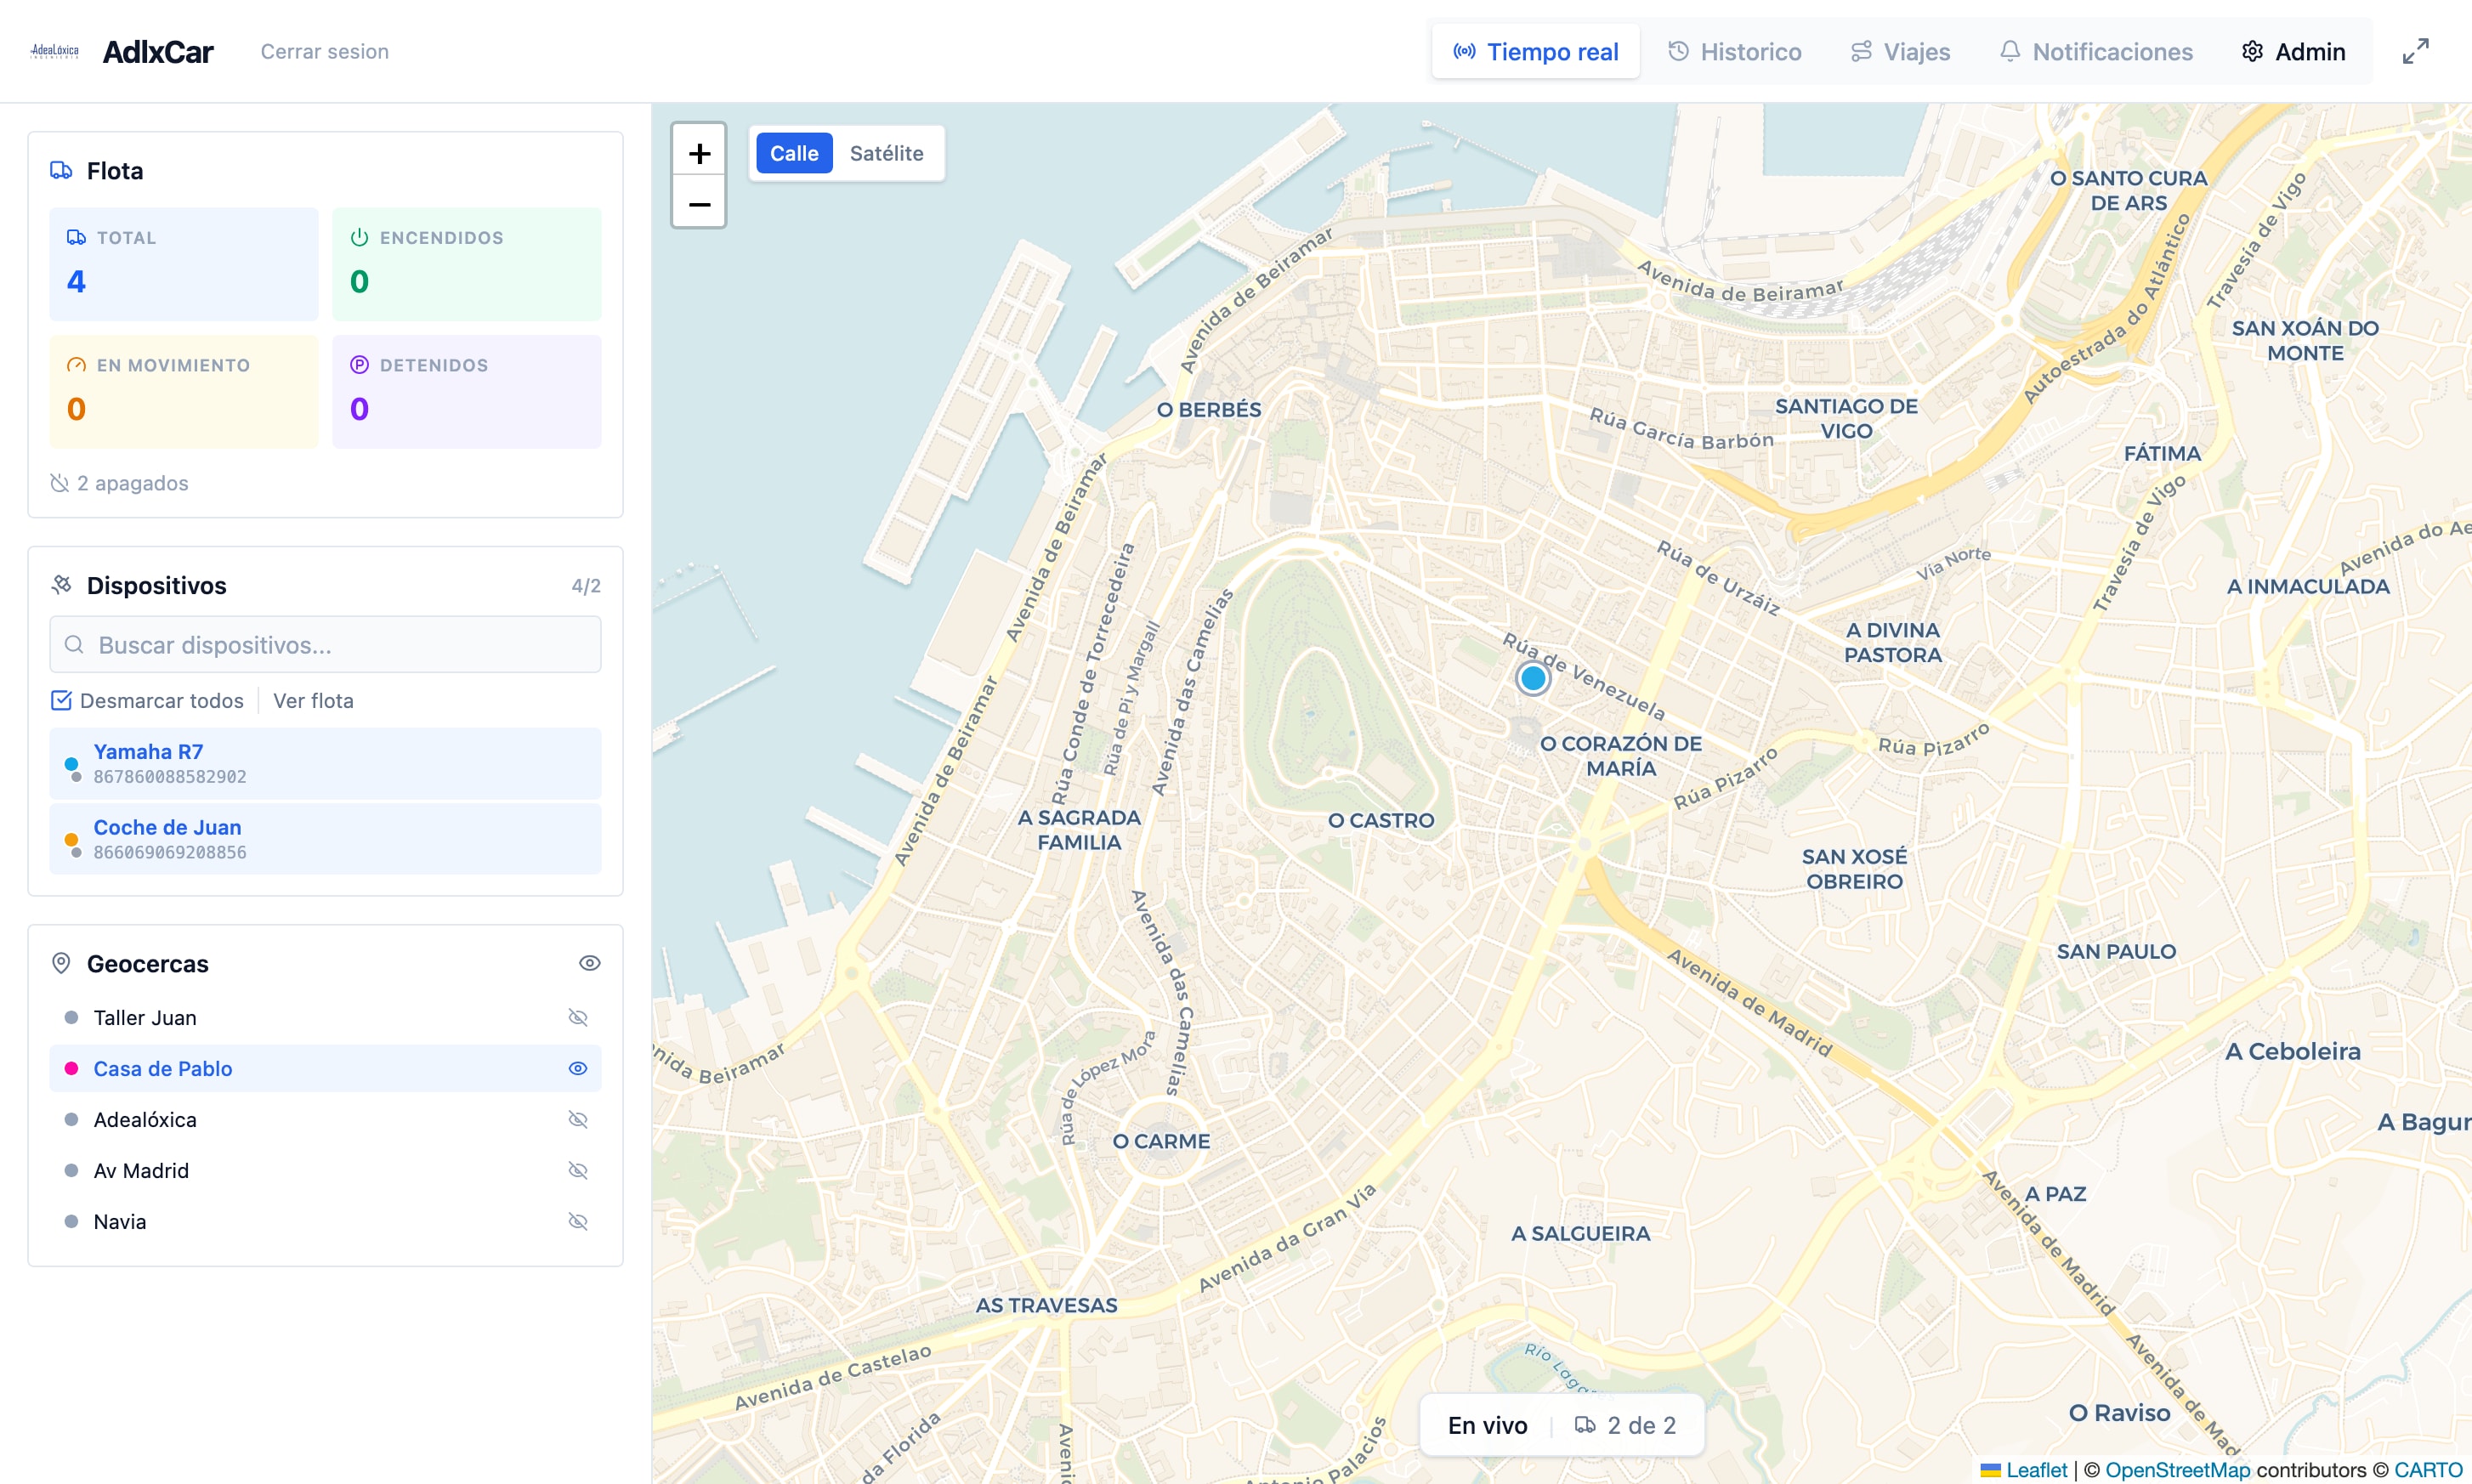Click the blue status dot of Yamaha R7
Image resolution: width=2472 pixels, height=1484 pixels.
point(71,764)
